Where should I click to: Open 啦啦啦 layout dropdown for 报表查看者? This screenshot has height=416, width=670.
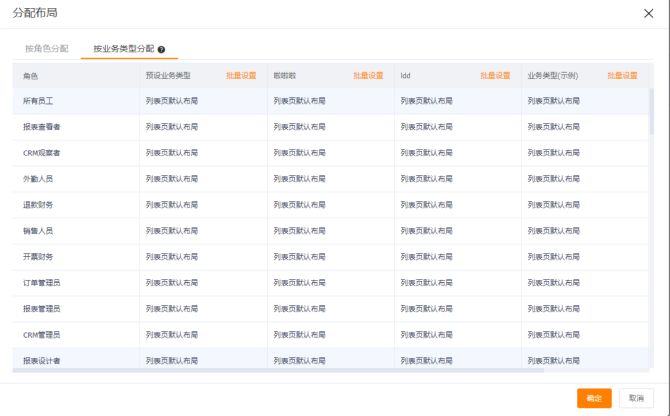click(x=328, y=127)
